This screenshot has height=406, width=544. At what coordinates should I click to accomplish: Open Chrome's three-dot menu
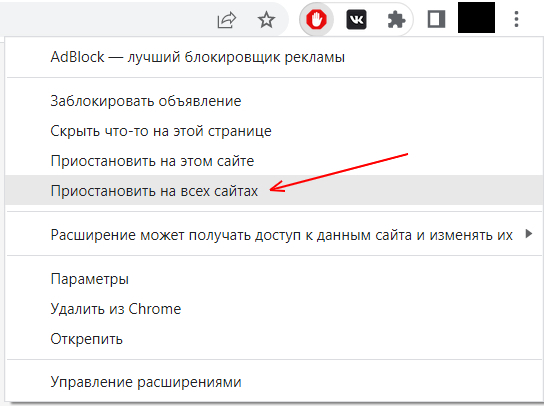tap(516, 19)
